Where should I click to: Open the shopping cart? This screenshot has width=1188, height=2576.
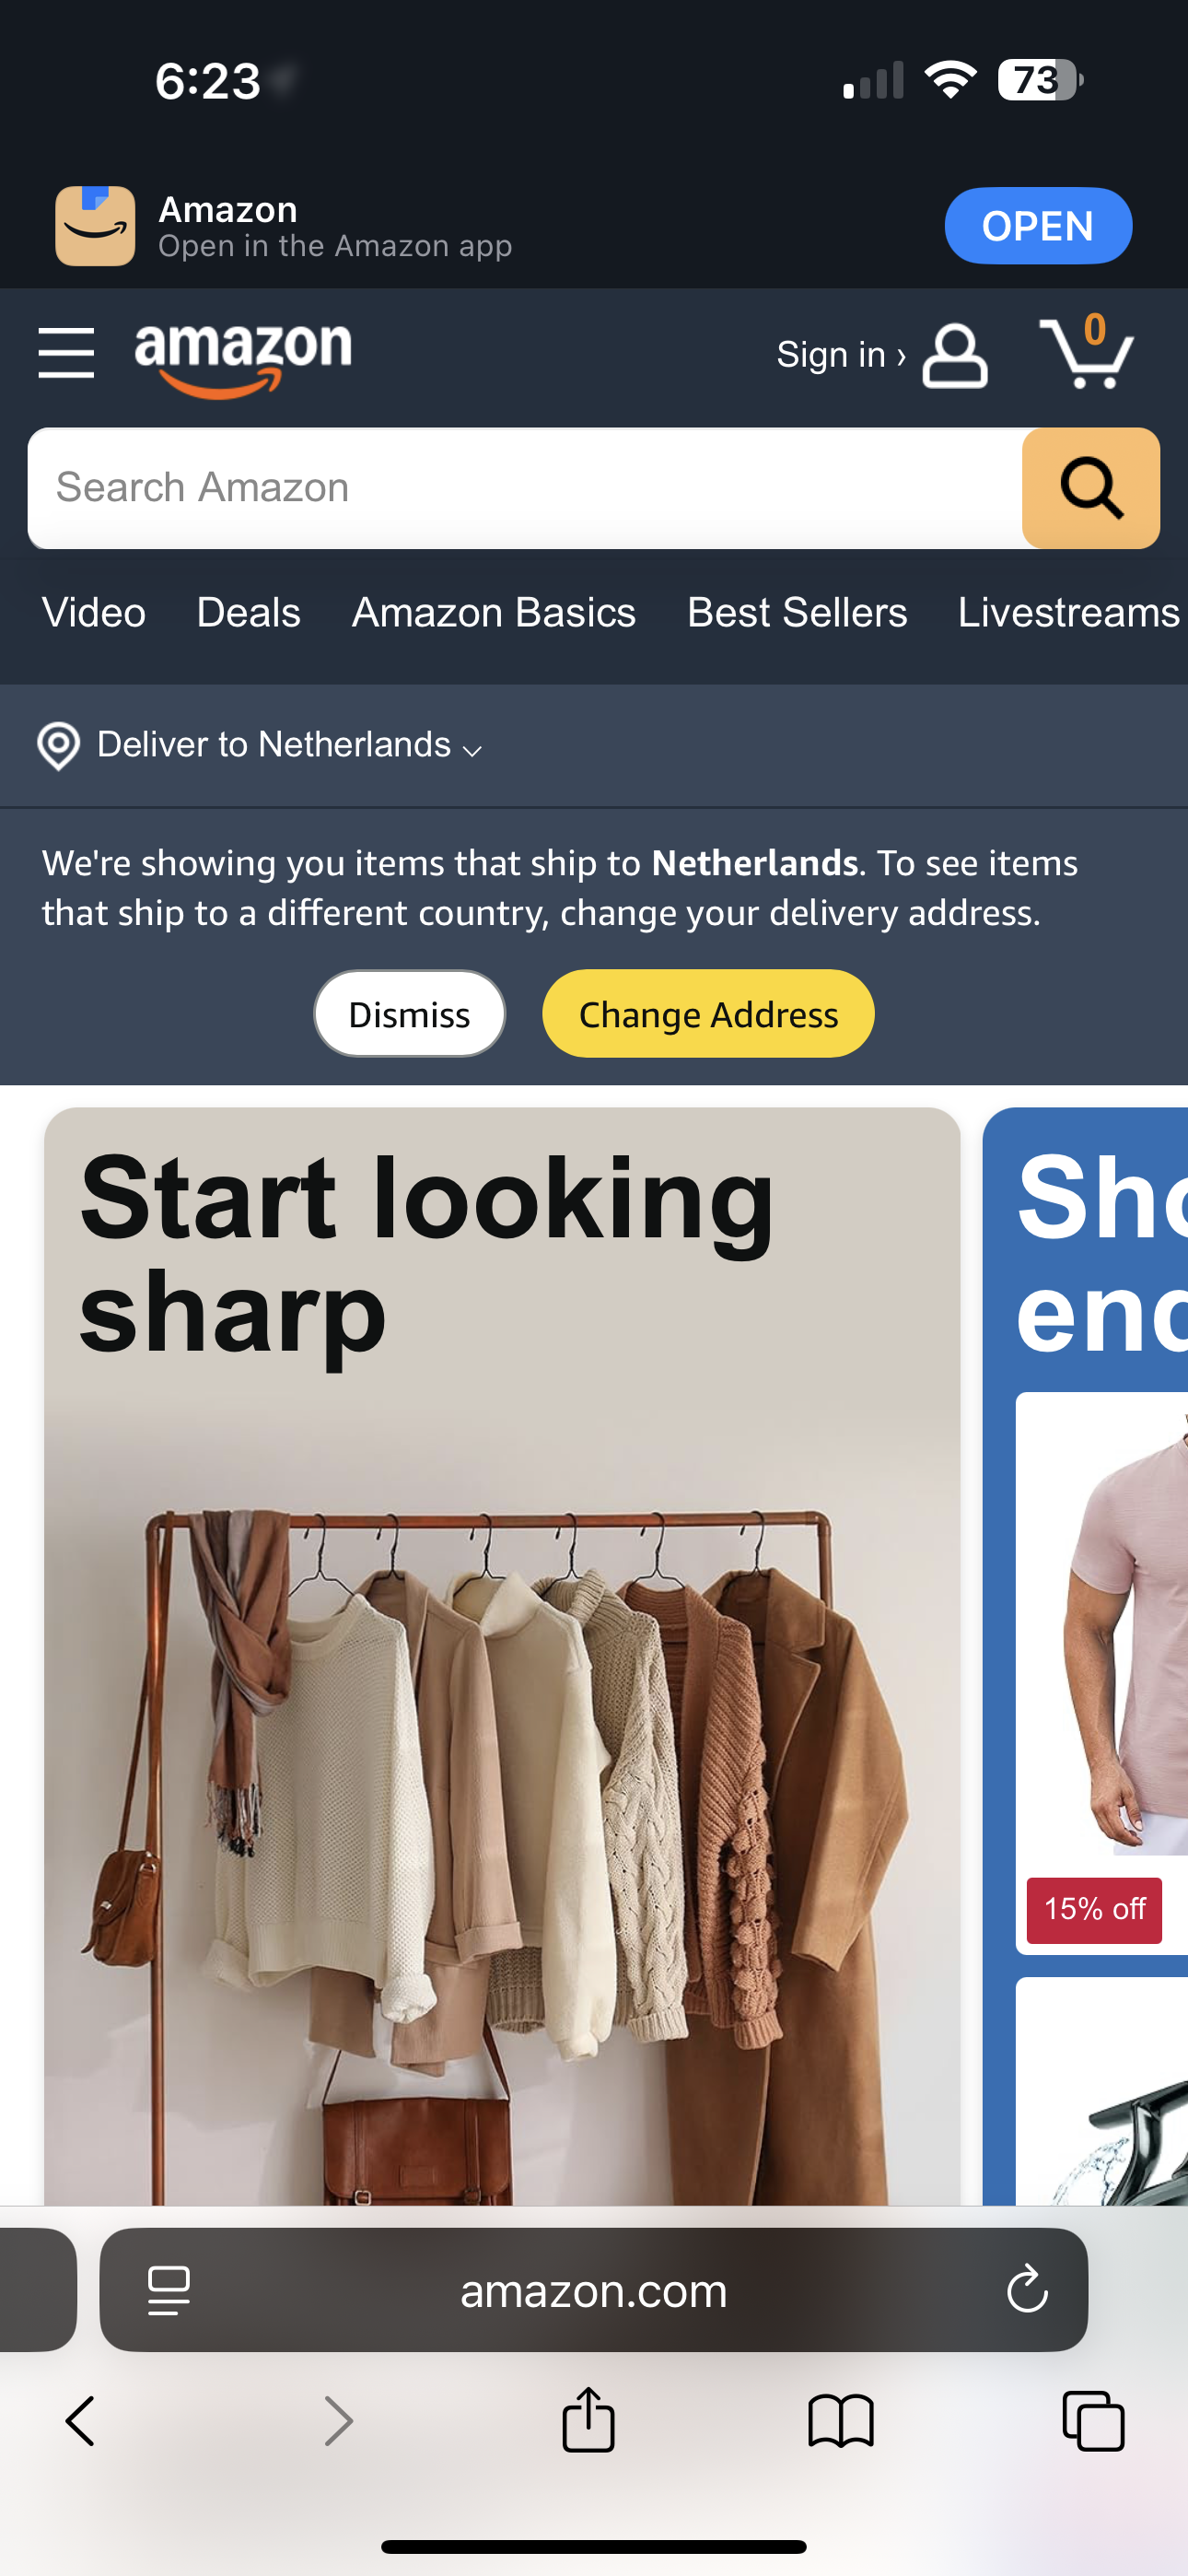tap(1086, 351)
